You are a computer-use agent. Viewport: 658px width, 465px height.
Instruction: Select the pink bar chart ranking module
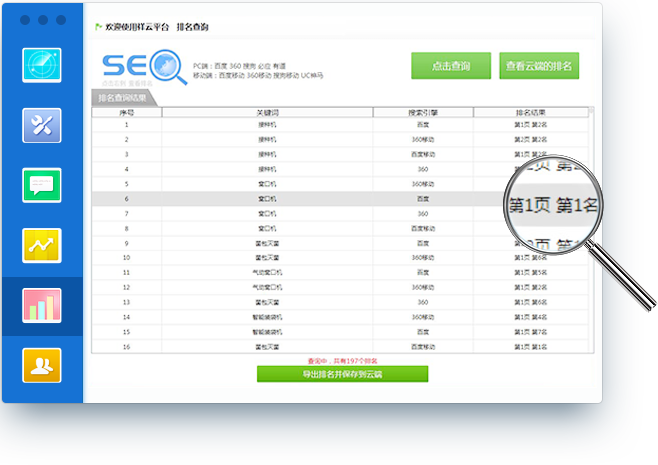42,306
